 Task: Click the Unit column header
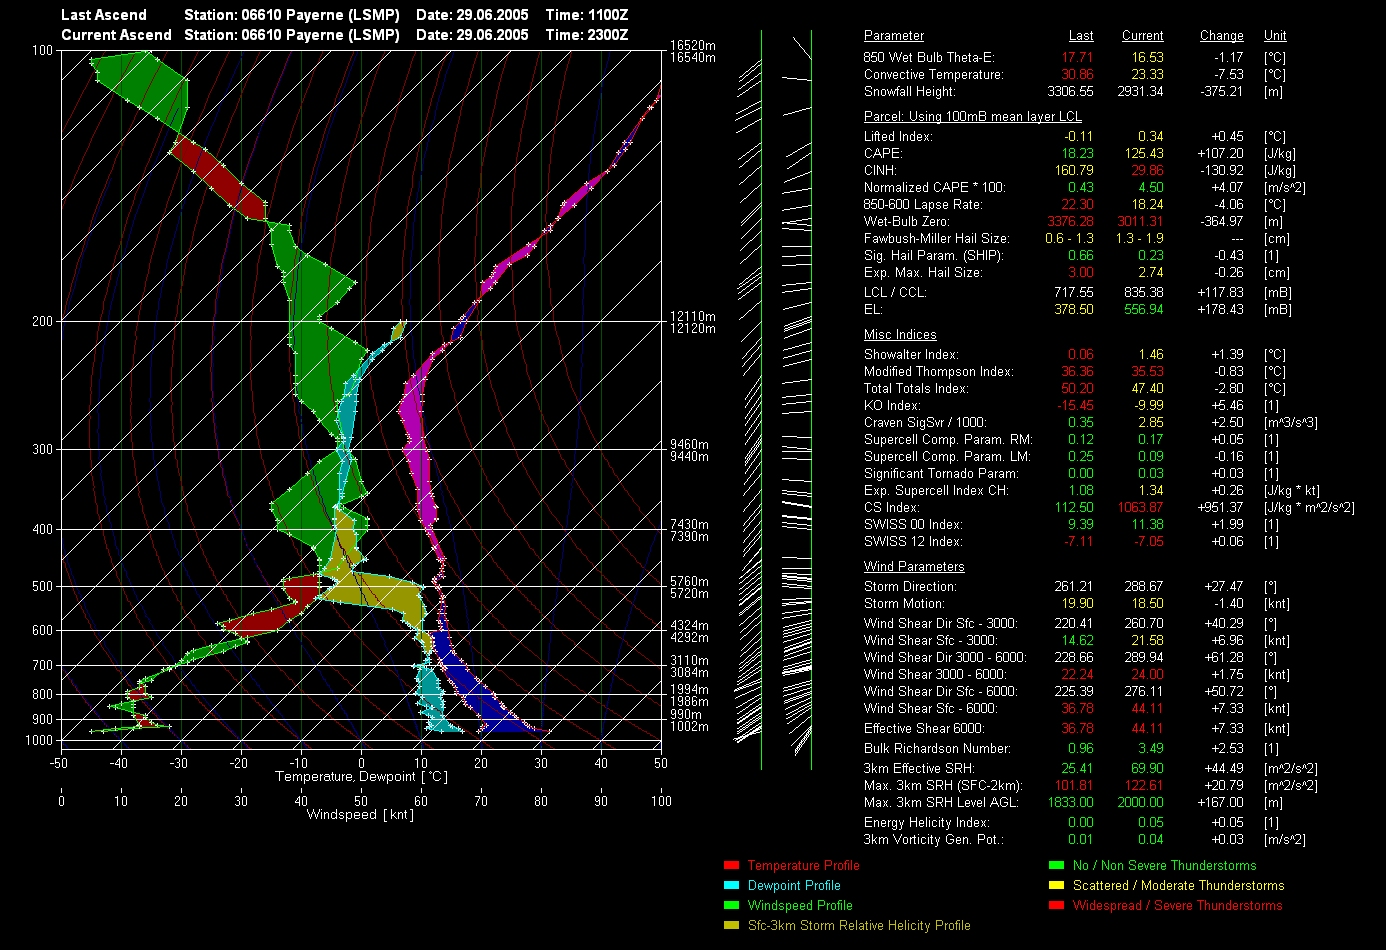pos(1275,36)
